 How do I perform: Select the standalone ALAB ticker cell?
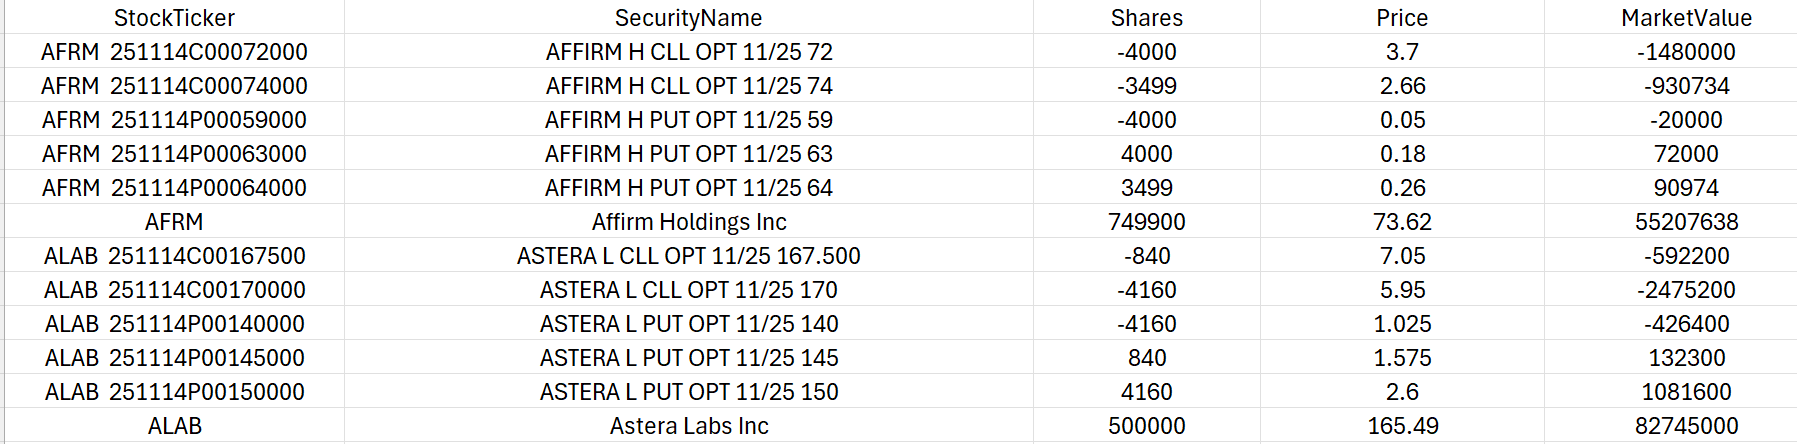tap(174, 426)
